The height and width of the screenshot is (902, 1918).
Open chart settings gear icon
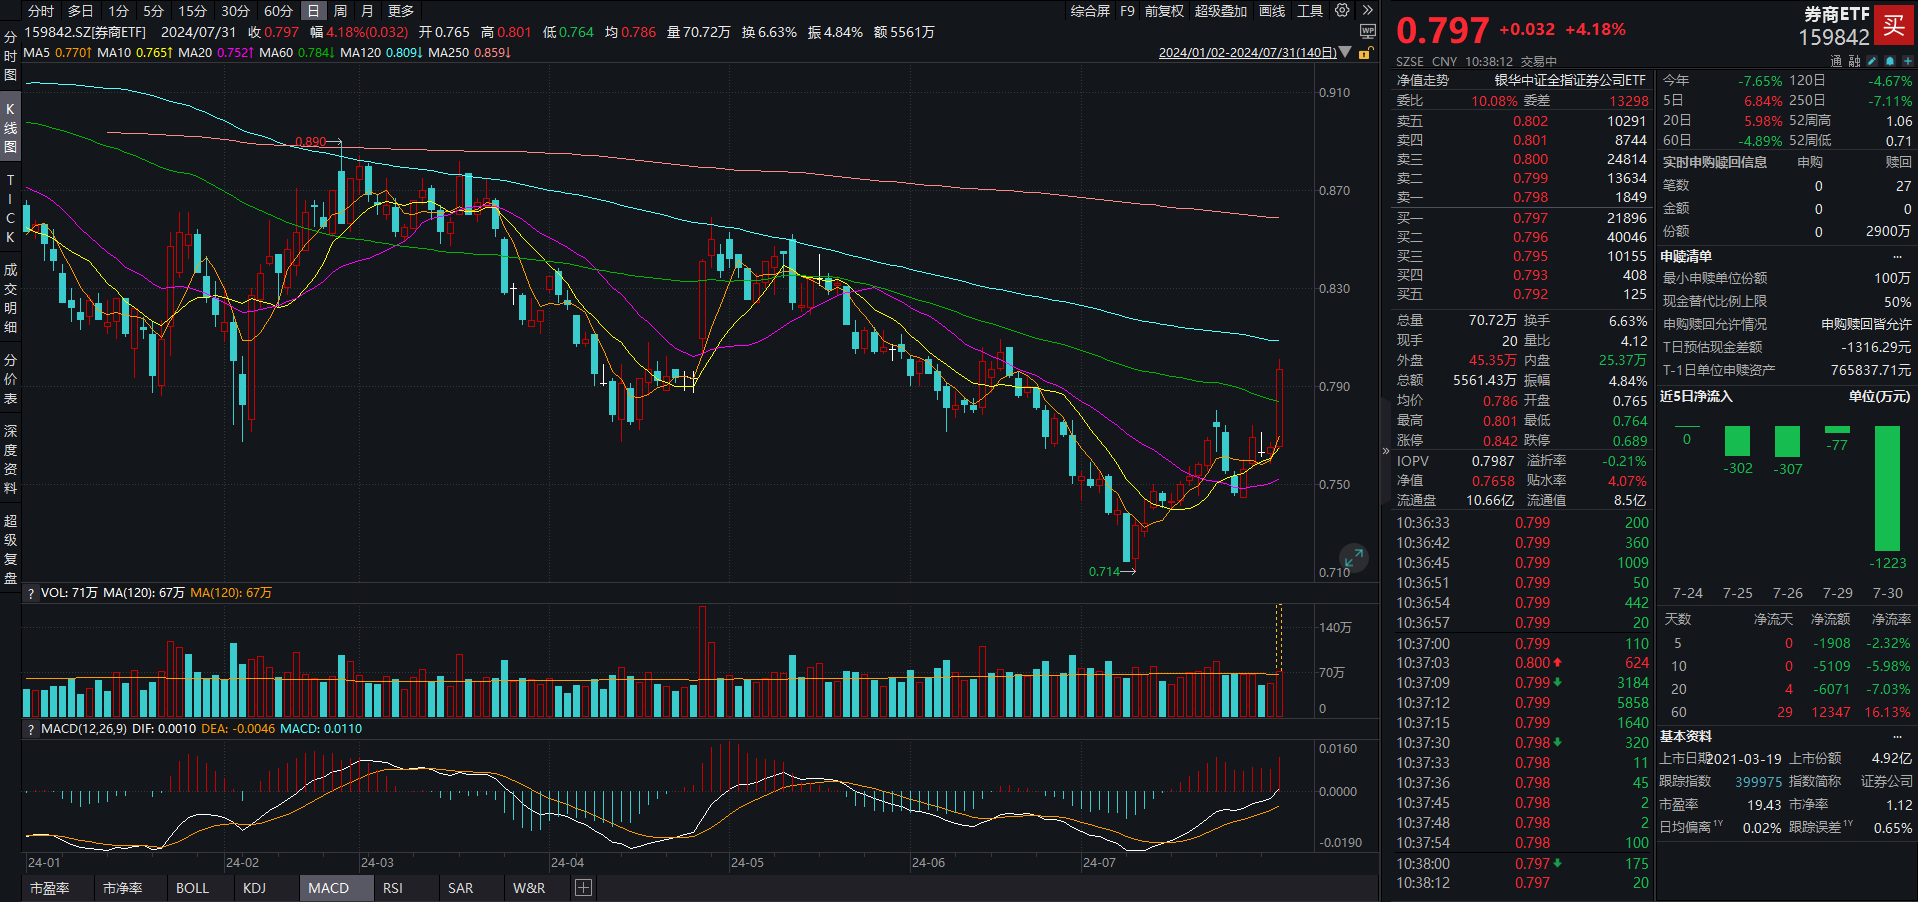click(x=1342, y=11)
